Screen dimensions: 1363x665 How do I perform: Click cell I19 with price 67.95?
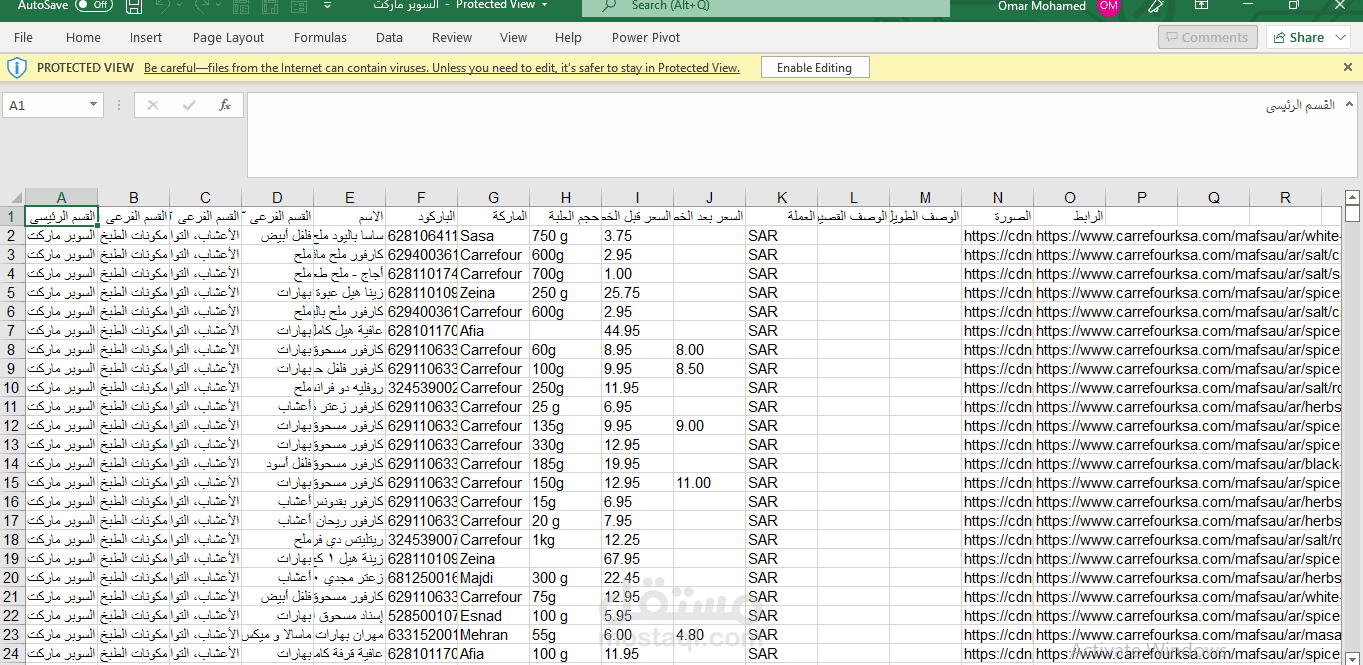pos(637,559)
